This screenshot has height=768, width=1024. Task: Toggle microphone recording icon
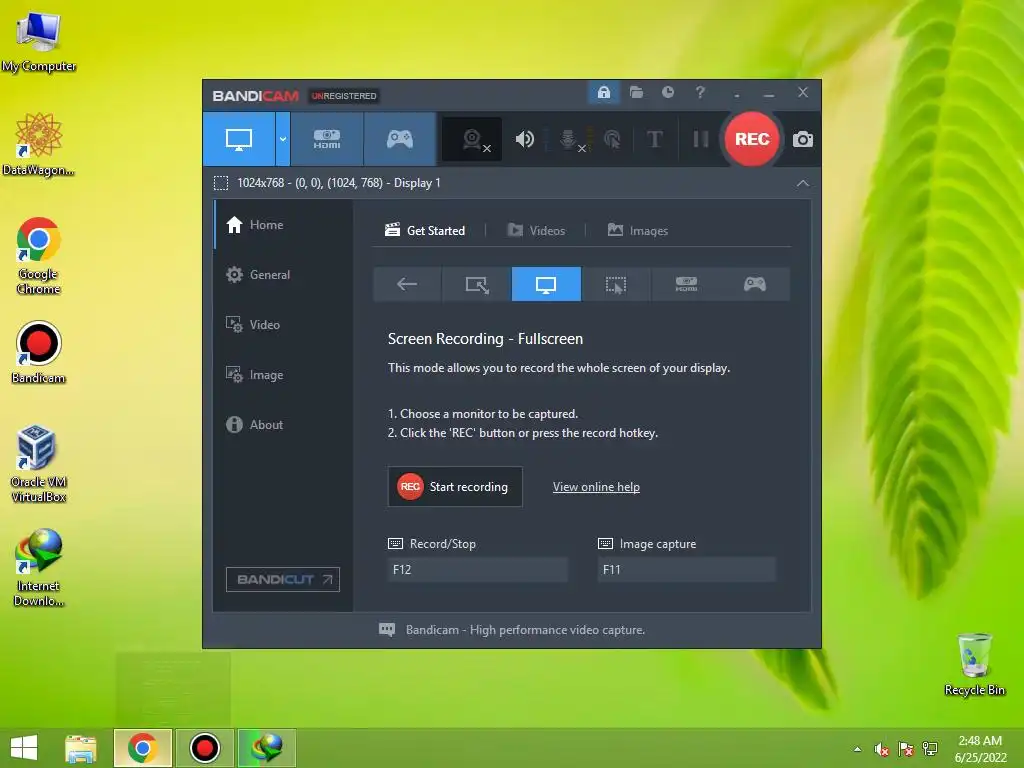pos(569,139)
